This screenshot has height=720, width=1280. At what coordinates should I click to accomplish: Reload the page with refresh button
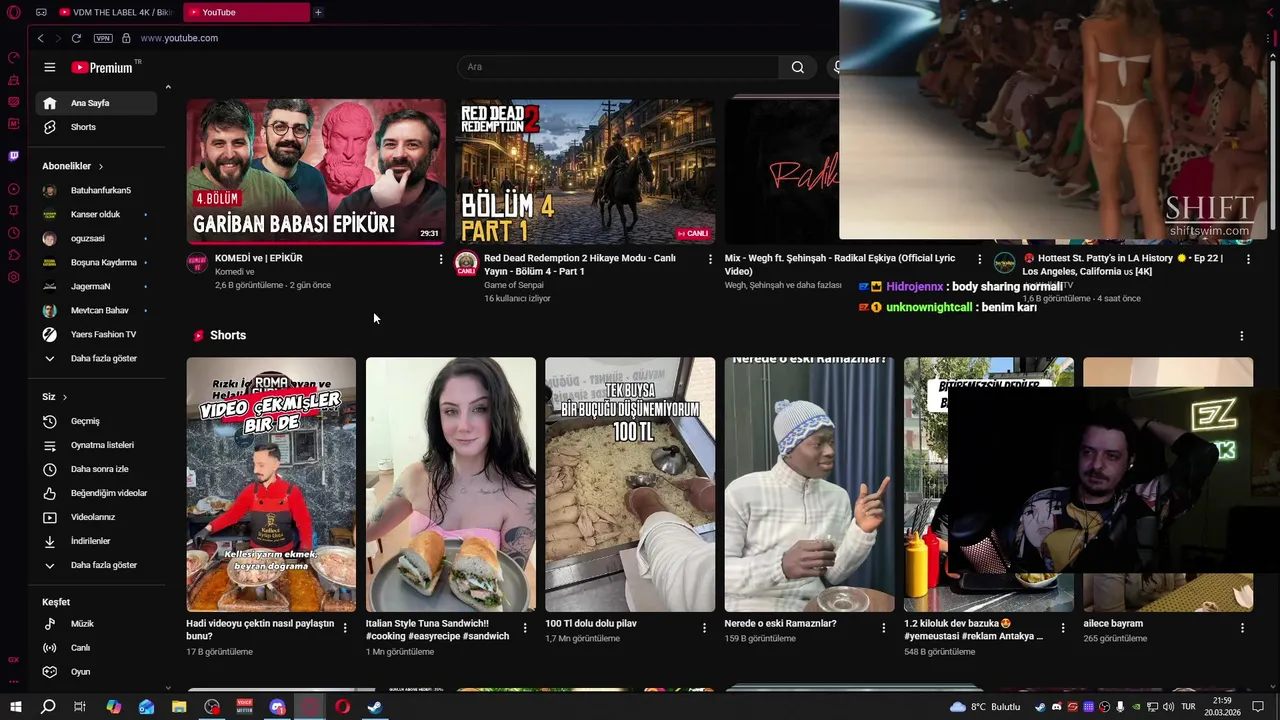pos(76,38)
